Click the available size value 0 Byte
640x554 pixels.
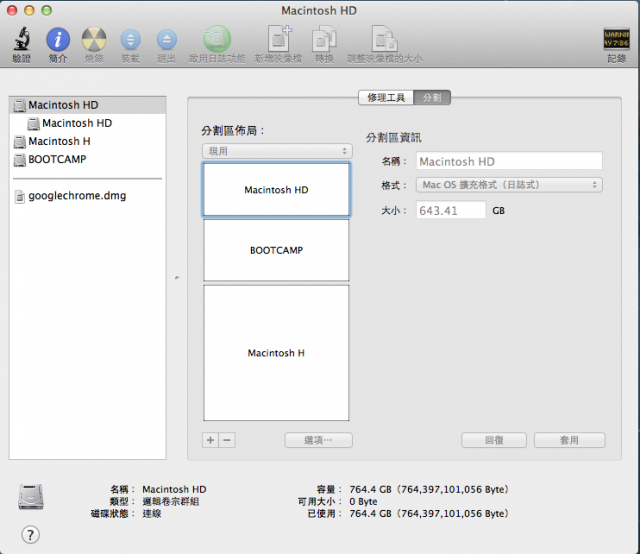pyautogui.click(x=363, y=501)
